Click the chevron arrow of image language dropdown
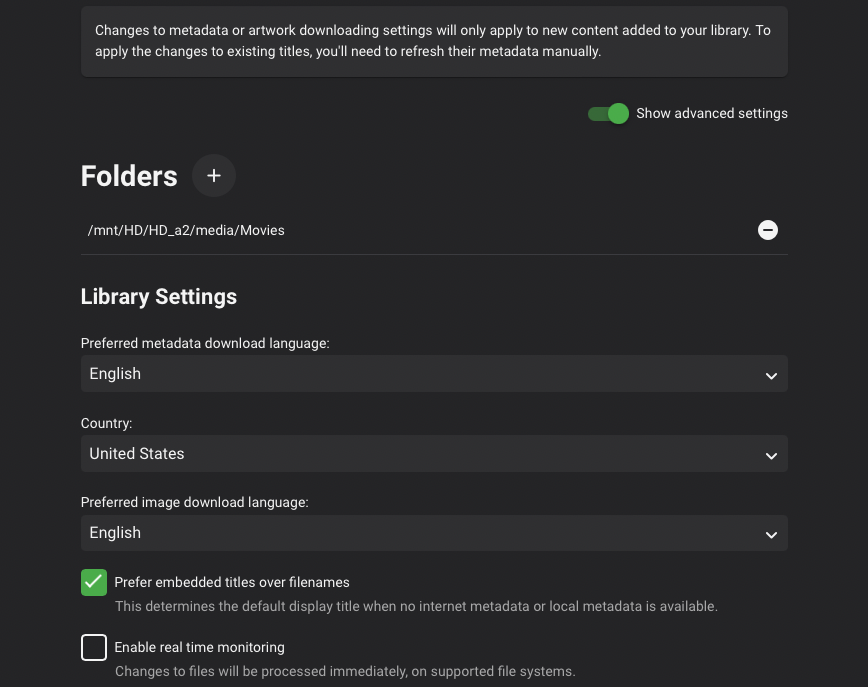This screenshot has height=687, width=868. click(771, 534)
